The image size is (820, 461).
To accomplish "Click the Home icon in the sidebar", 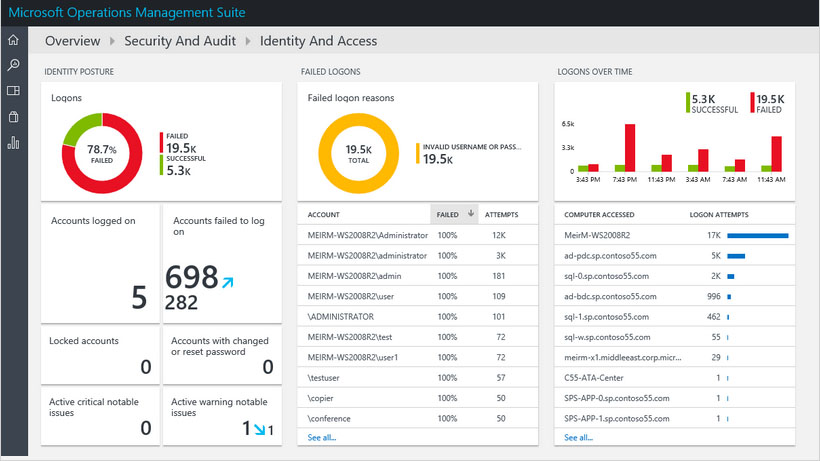I will click(x=13, y=40).
